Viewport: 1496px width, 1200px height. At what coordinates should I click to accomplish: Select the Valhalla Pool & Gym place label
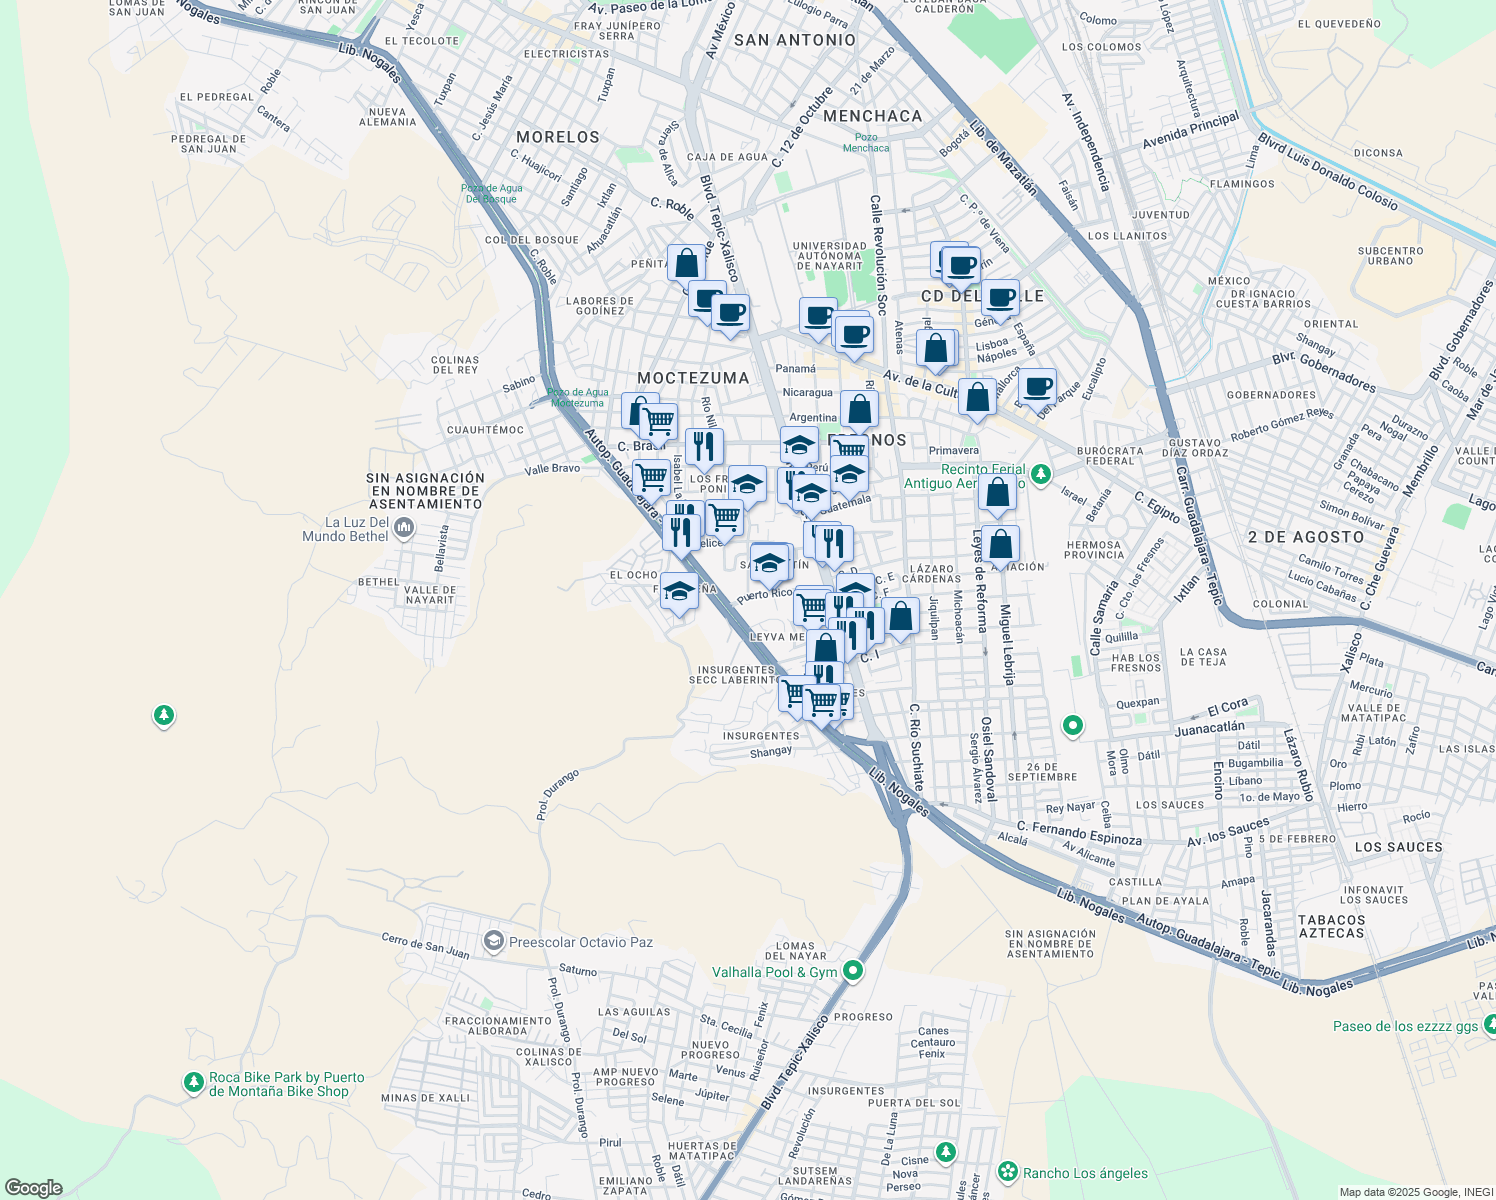coord(775,971)
